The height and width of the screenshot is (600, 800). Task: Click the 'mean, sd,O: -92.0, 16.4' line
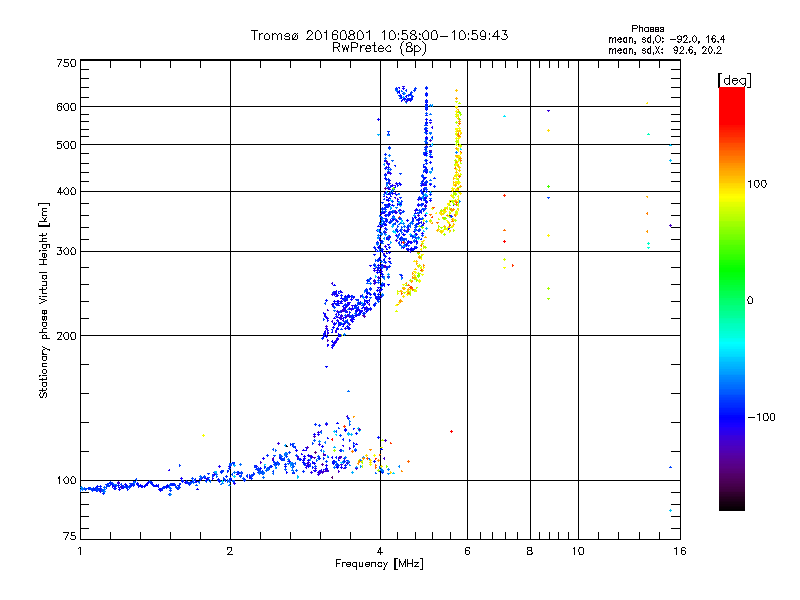pos(666,39)
